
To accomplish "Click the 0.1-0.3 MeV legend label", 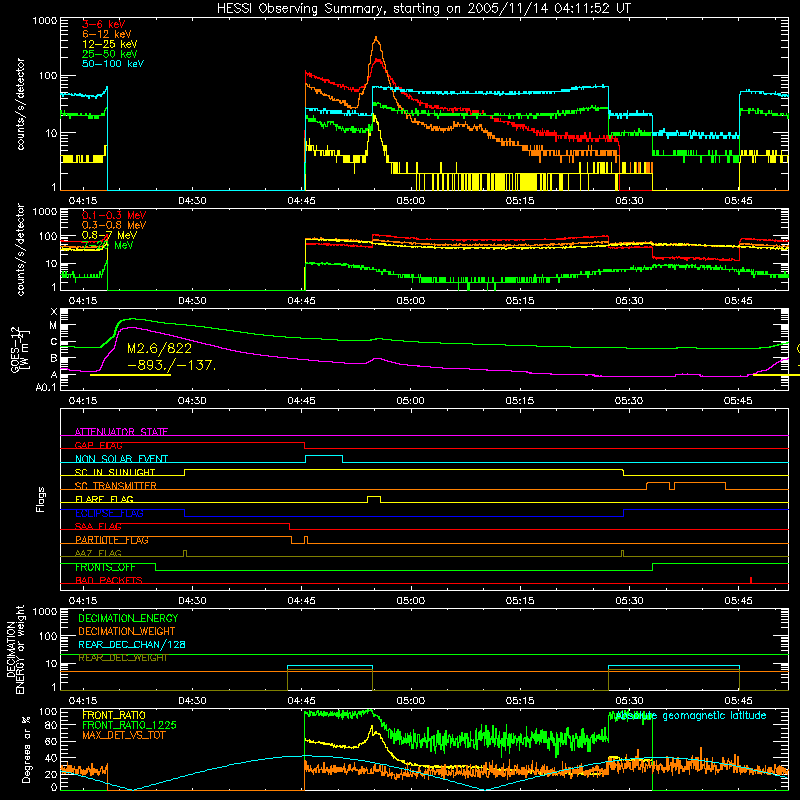I will click(x=114, y=215).
